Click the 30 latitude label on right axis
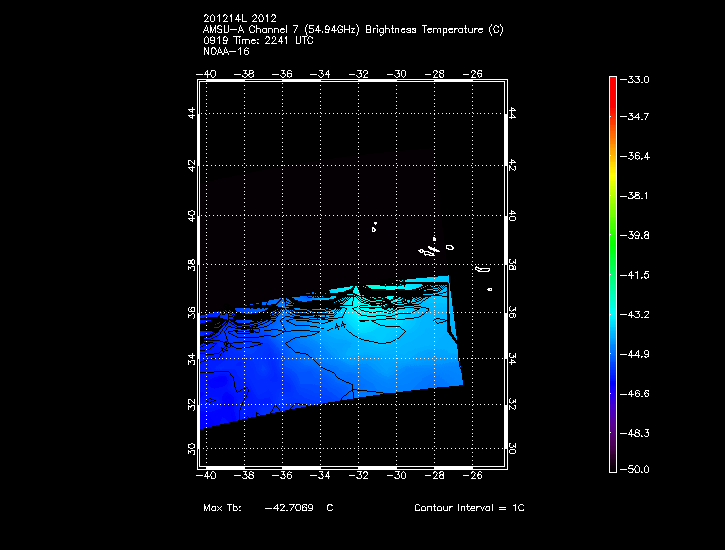Image resolution: width=725 pixels, height=550 pixels. point(511,449)
